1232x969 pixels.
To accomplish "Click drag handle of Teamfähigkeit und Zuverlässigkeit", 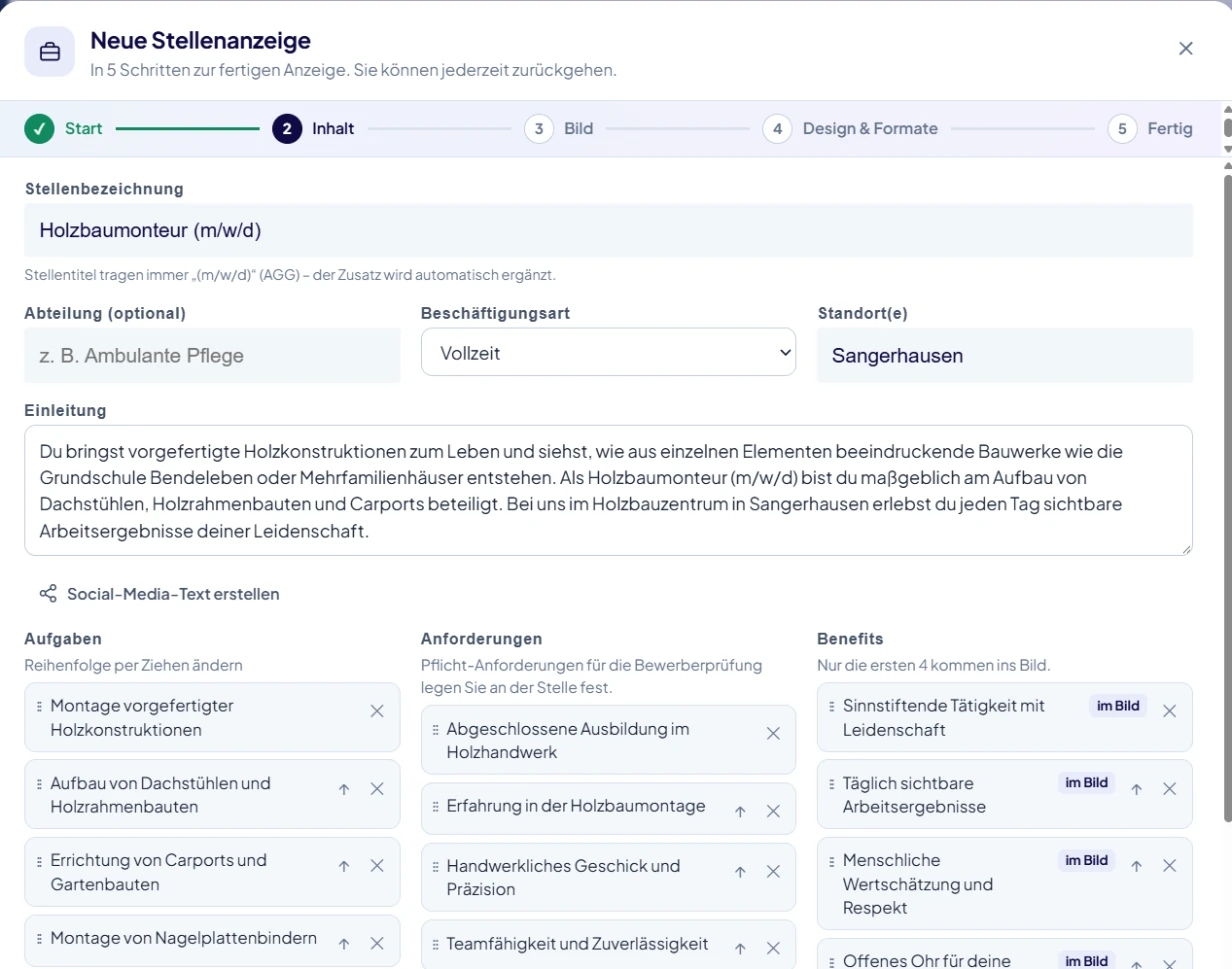I will (435, 943).
